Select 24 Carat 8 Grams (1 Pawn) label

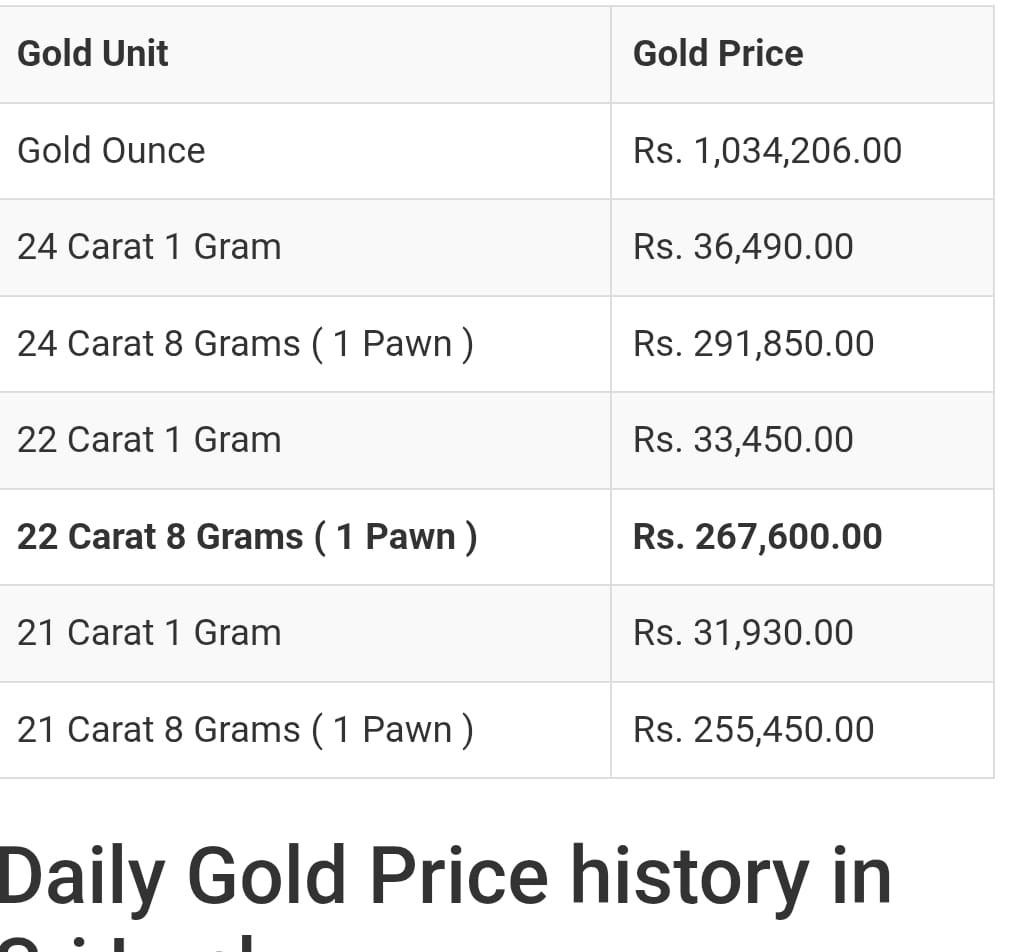pyautogui.click(x=245, y=344)
